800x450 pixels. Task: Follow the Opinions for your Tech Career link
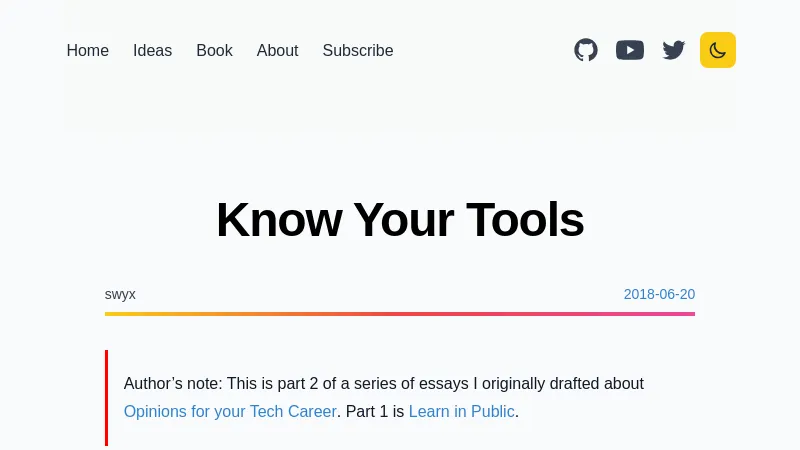pos(230,411)
